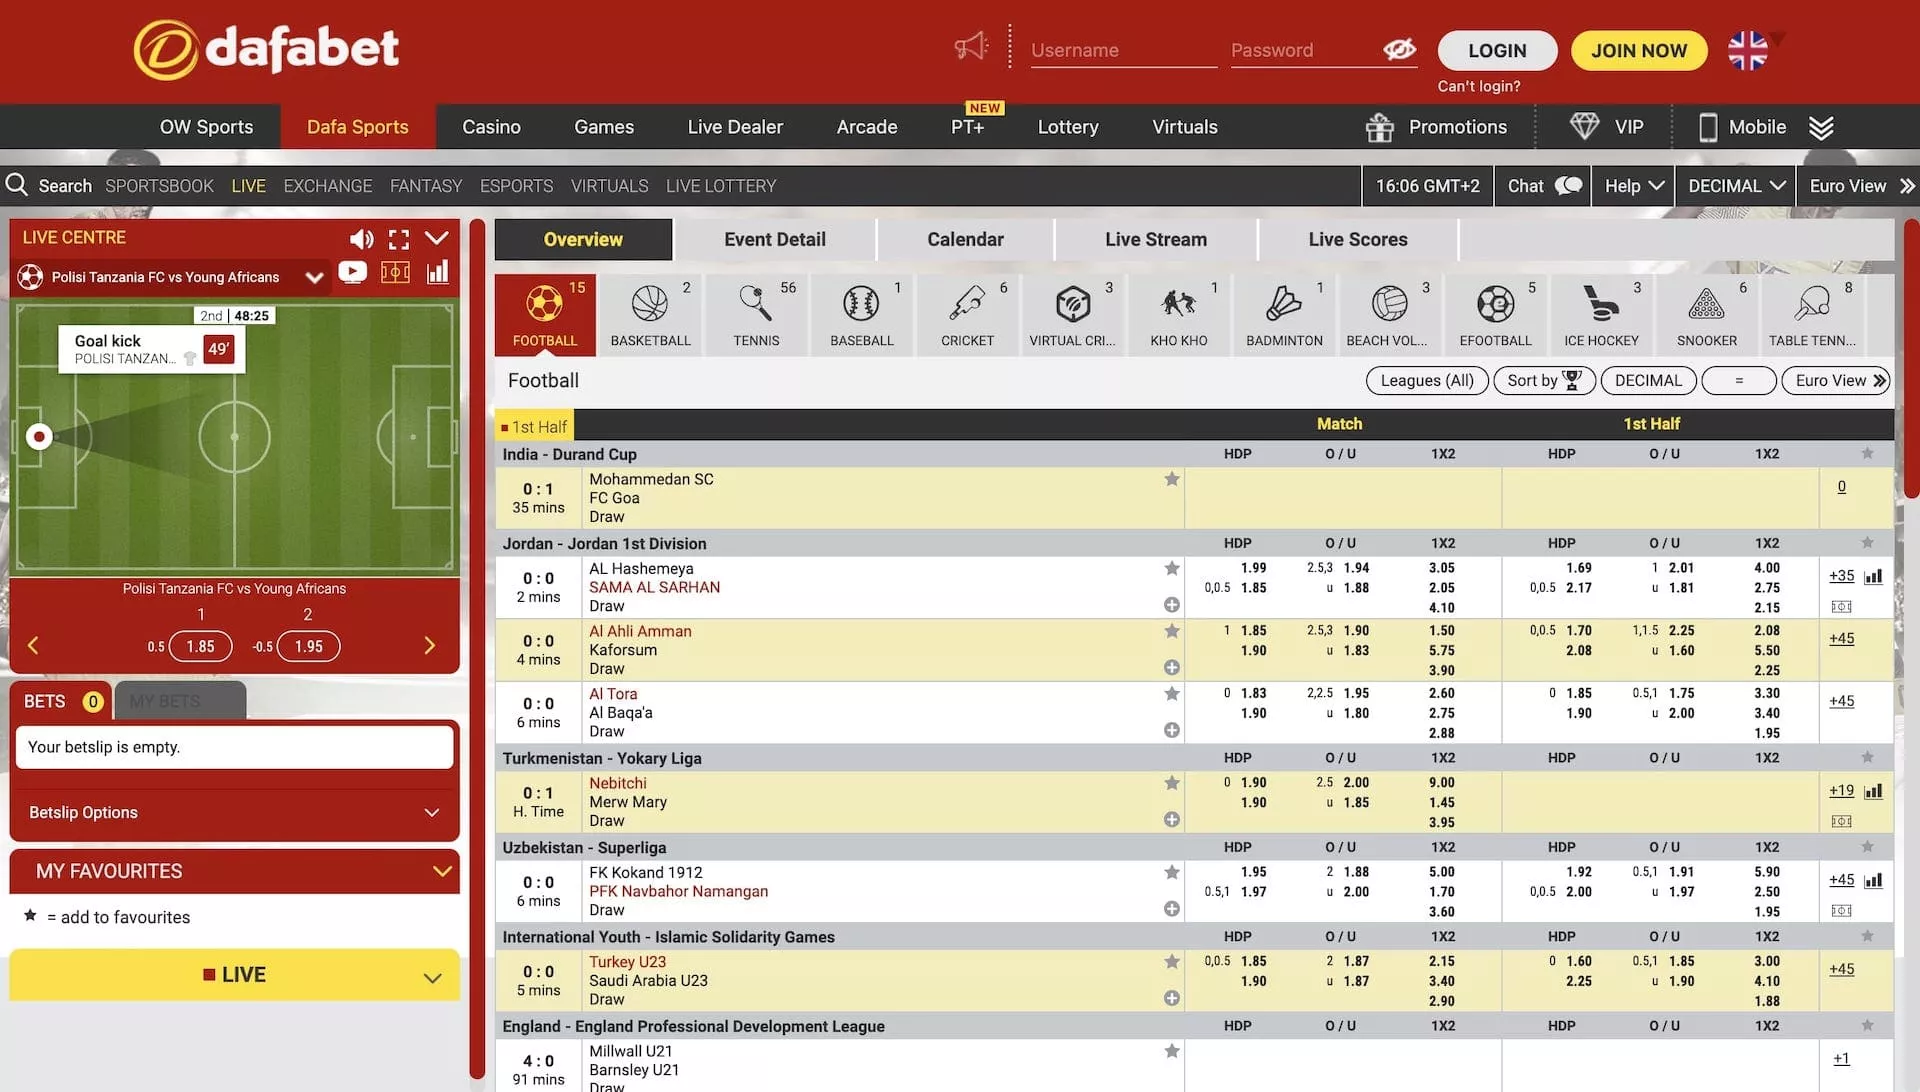
Task: Expand Betslip Options section
Action: click(x=234, y=813)
